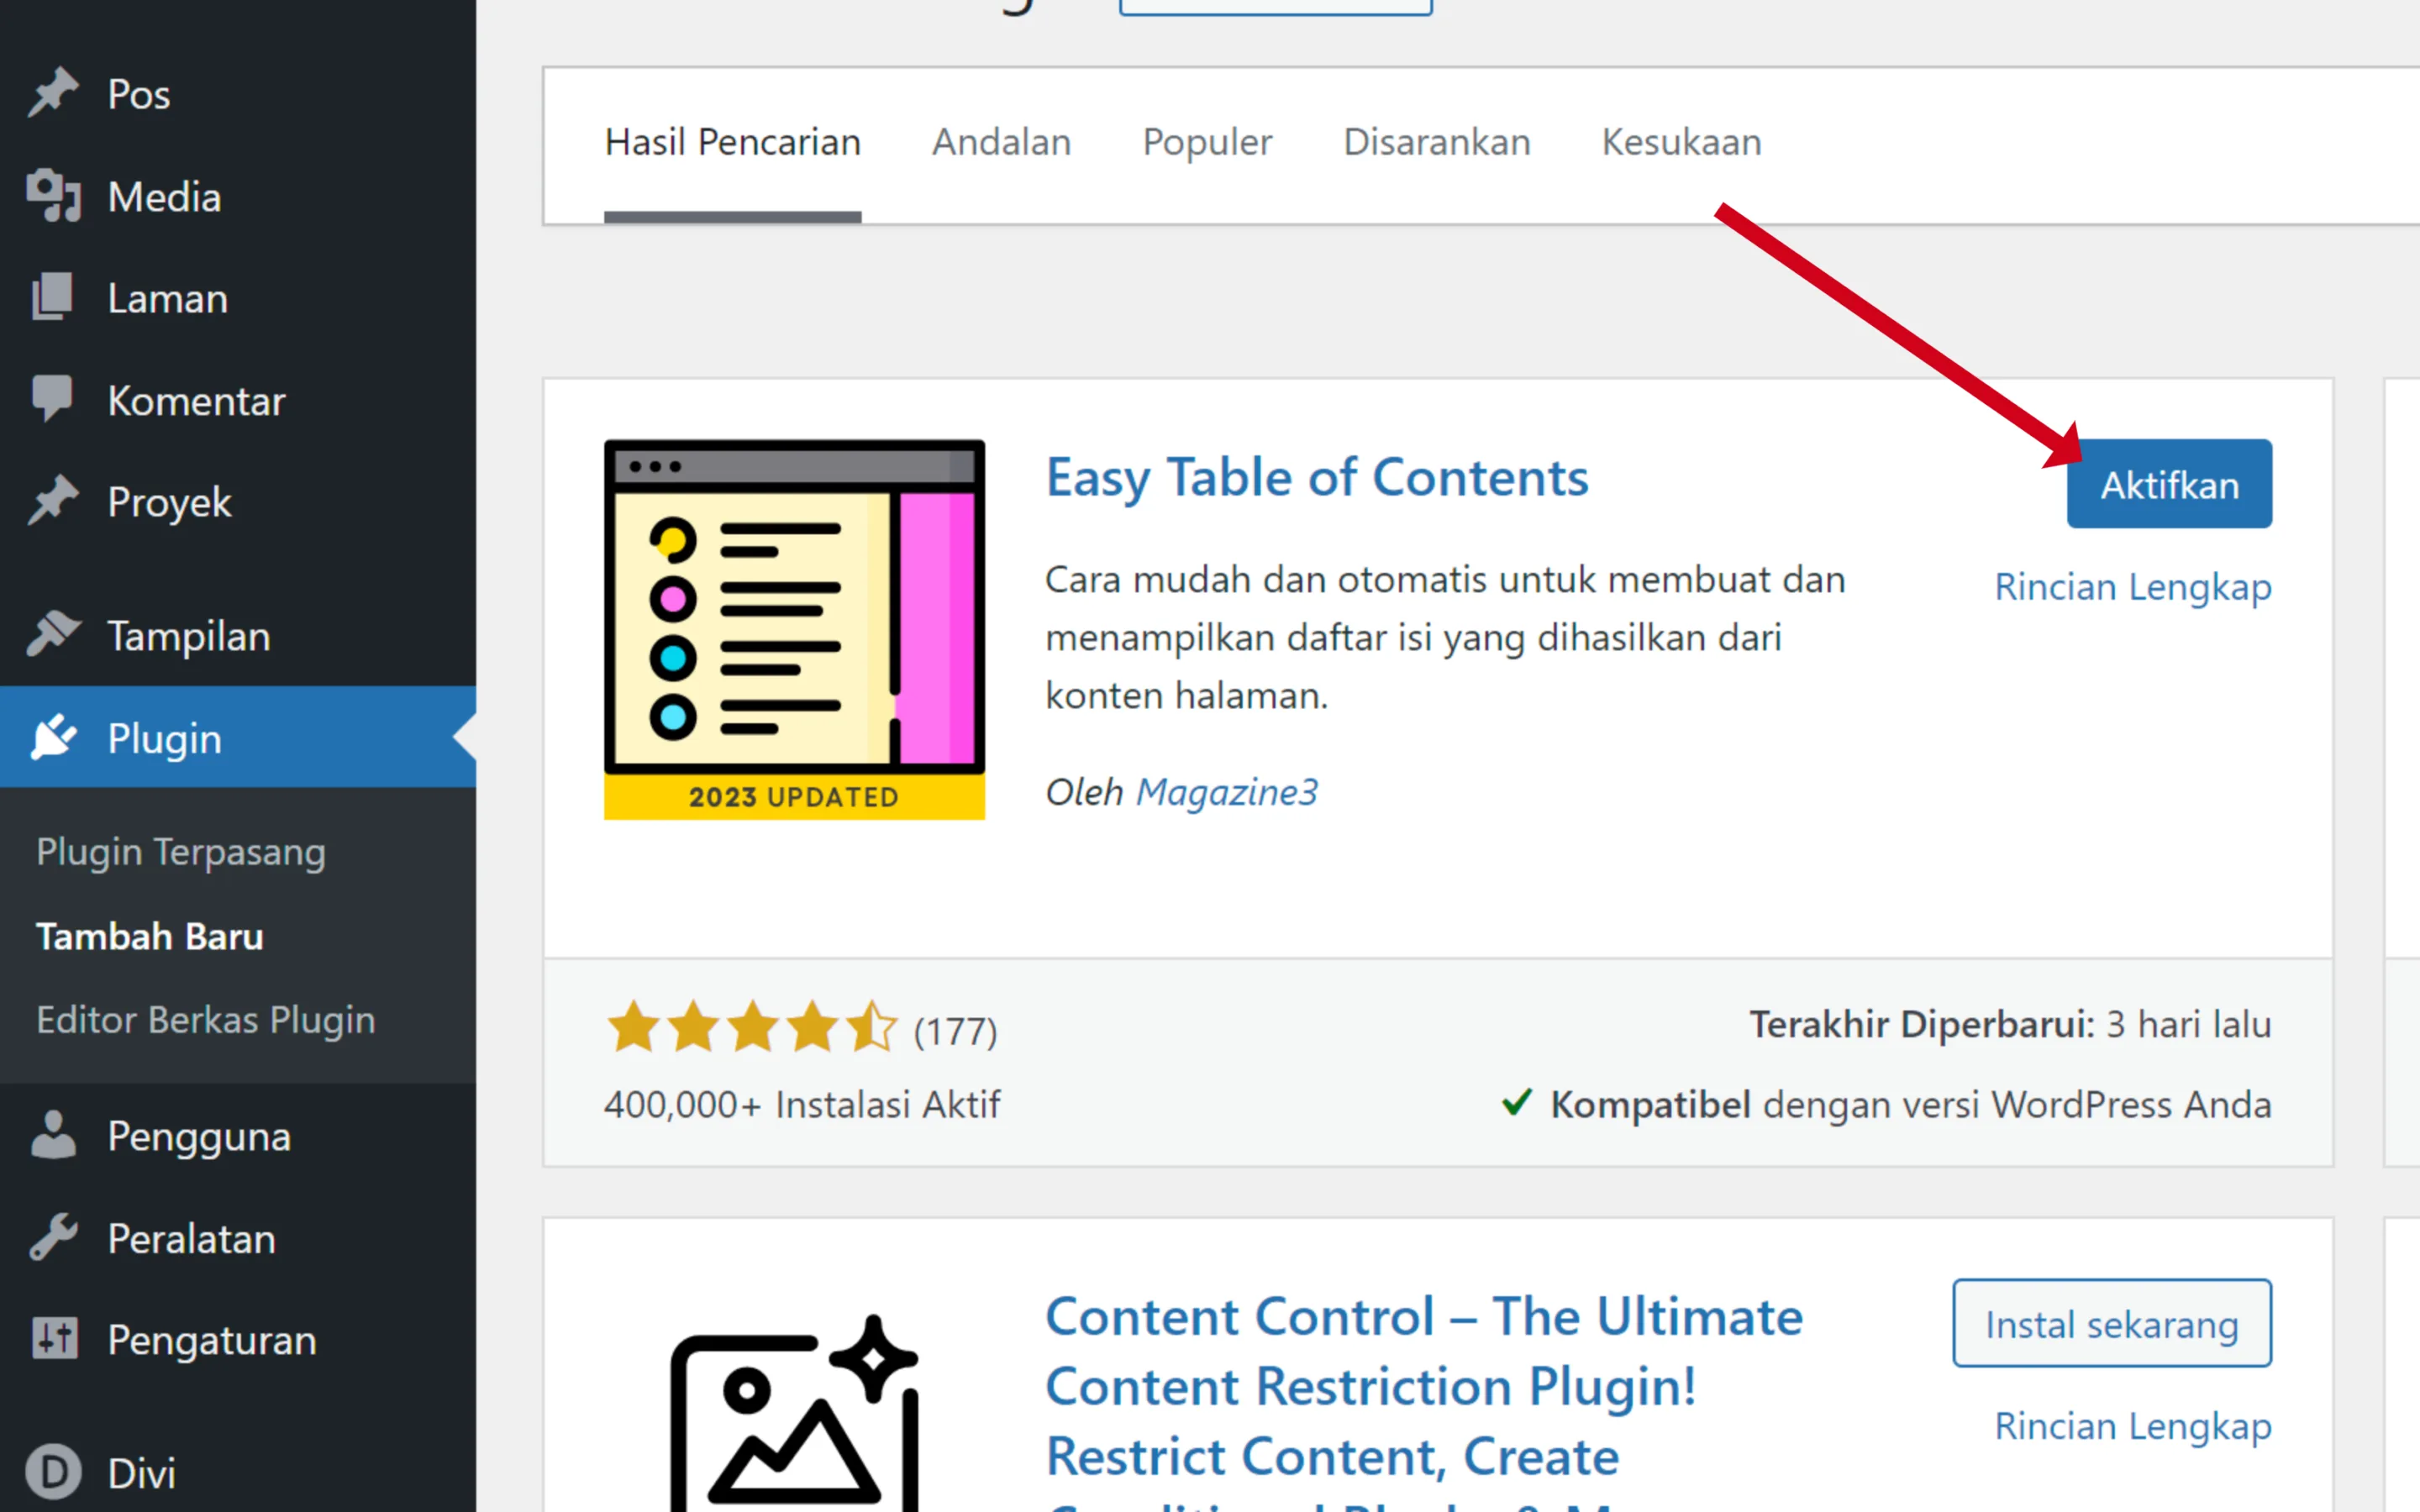Image resolution: width=2420 pixels, height=1512 pixels.
Task: Click the green compatibility checkmark icon
Action: click(x=1516, y=1102)
